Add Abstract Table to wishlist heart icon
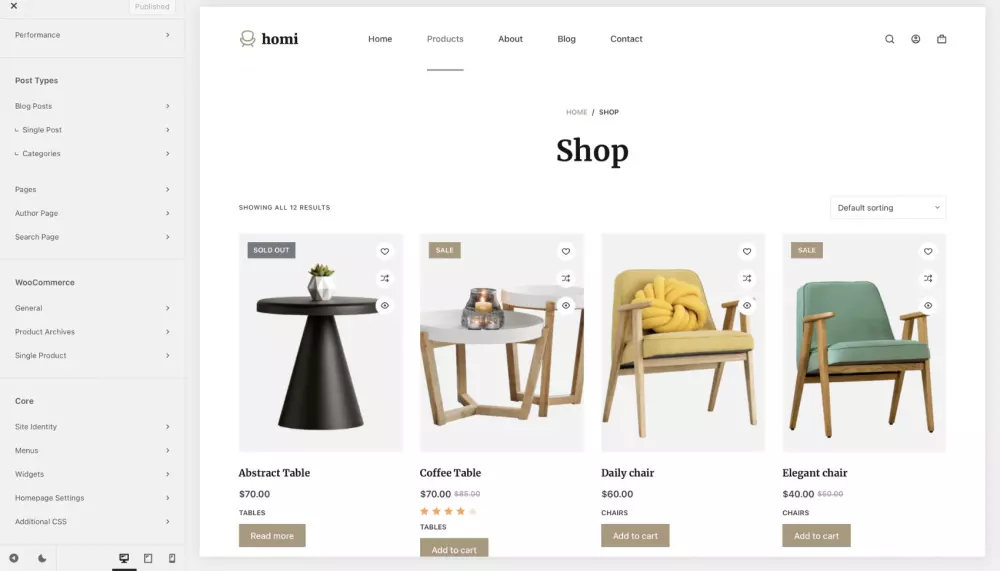Image resolution: width=1000 pixels, height=571 pixels. tap(385, 251)
